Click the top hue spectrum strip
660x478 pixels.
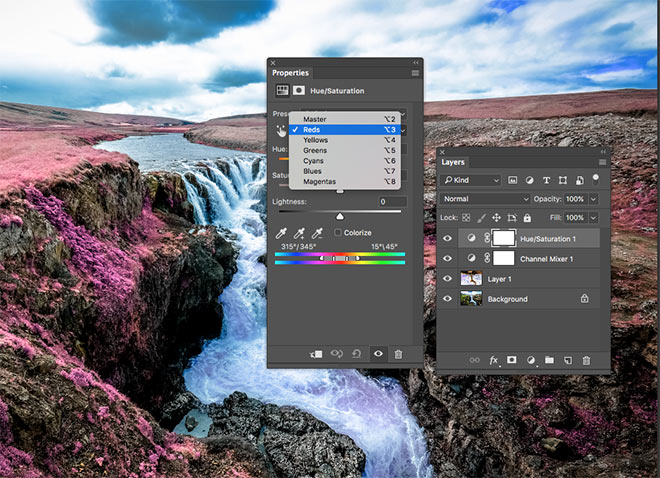coord(340,254)
